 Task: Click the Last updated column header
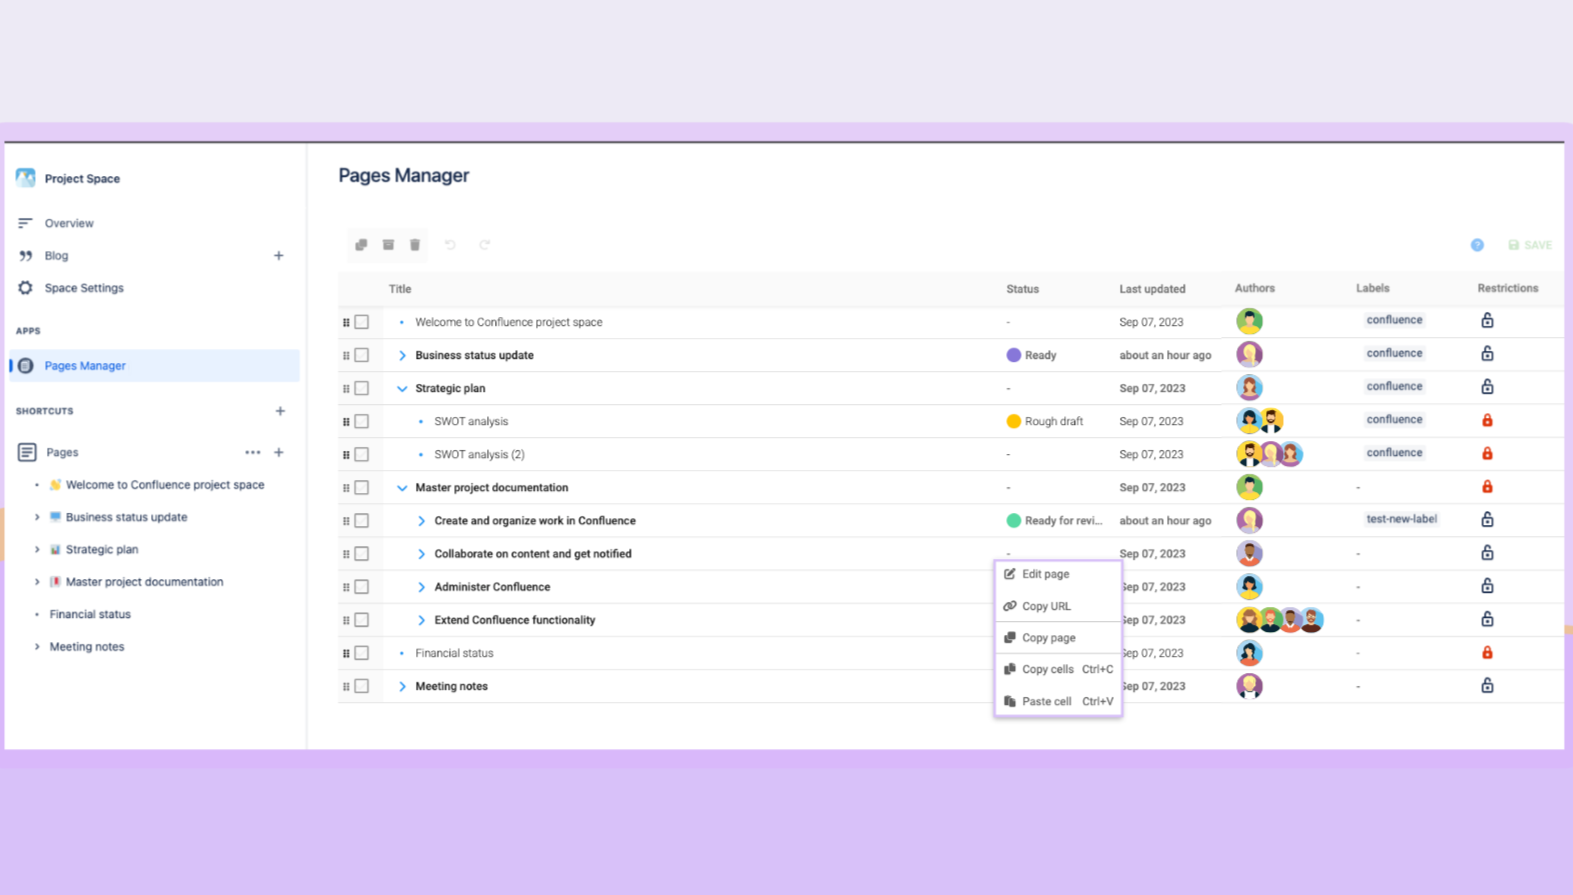(1152, 289)
